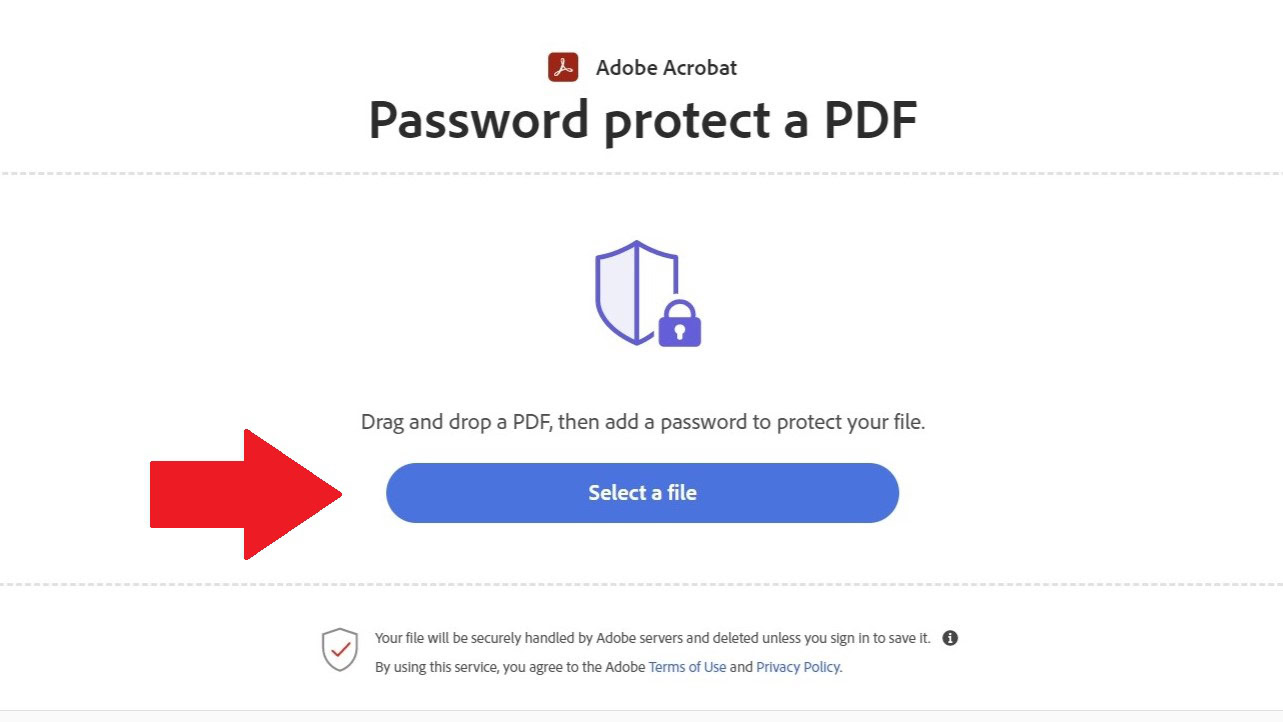
Task: Click the word "Password" in the title
Action: pyautogui.click(x=478, y=120)
